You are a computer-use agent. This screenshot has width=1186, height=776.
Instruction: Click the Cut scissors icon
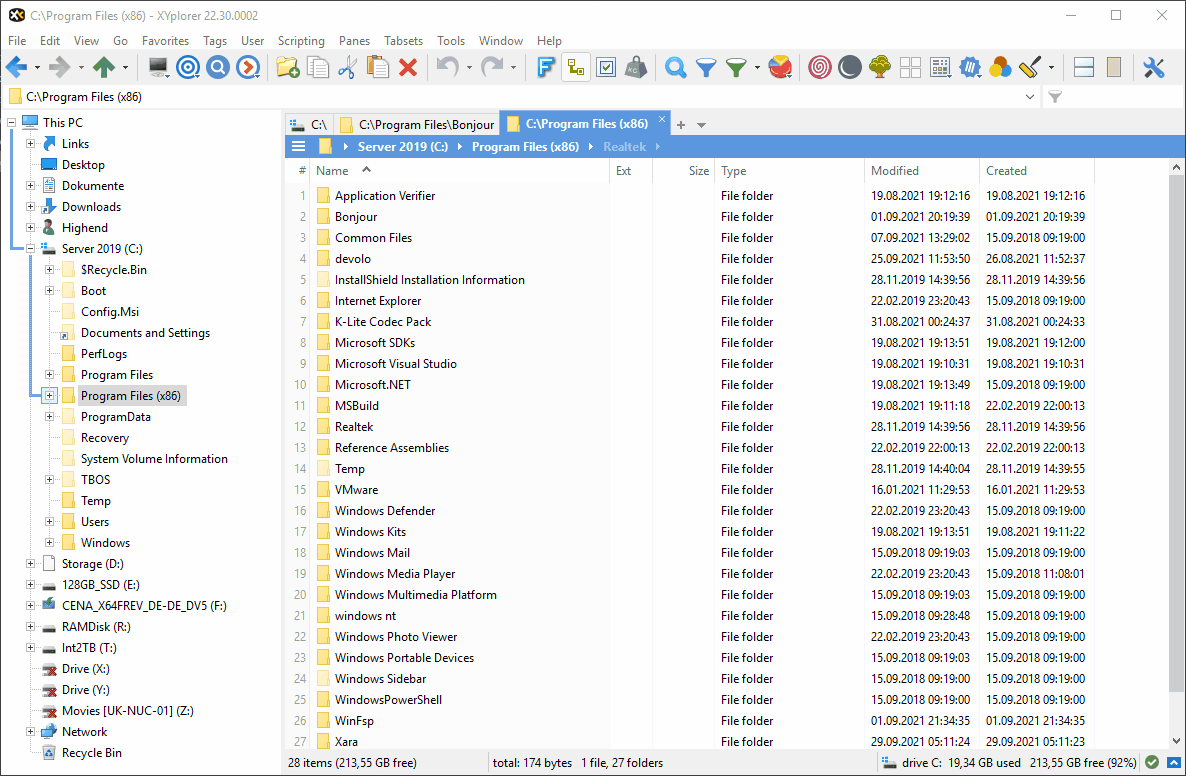coord(347,67)
